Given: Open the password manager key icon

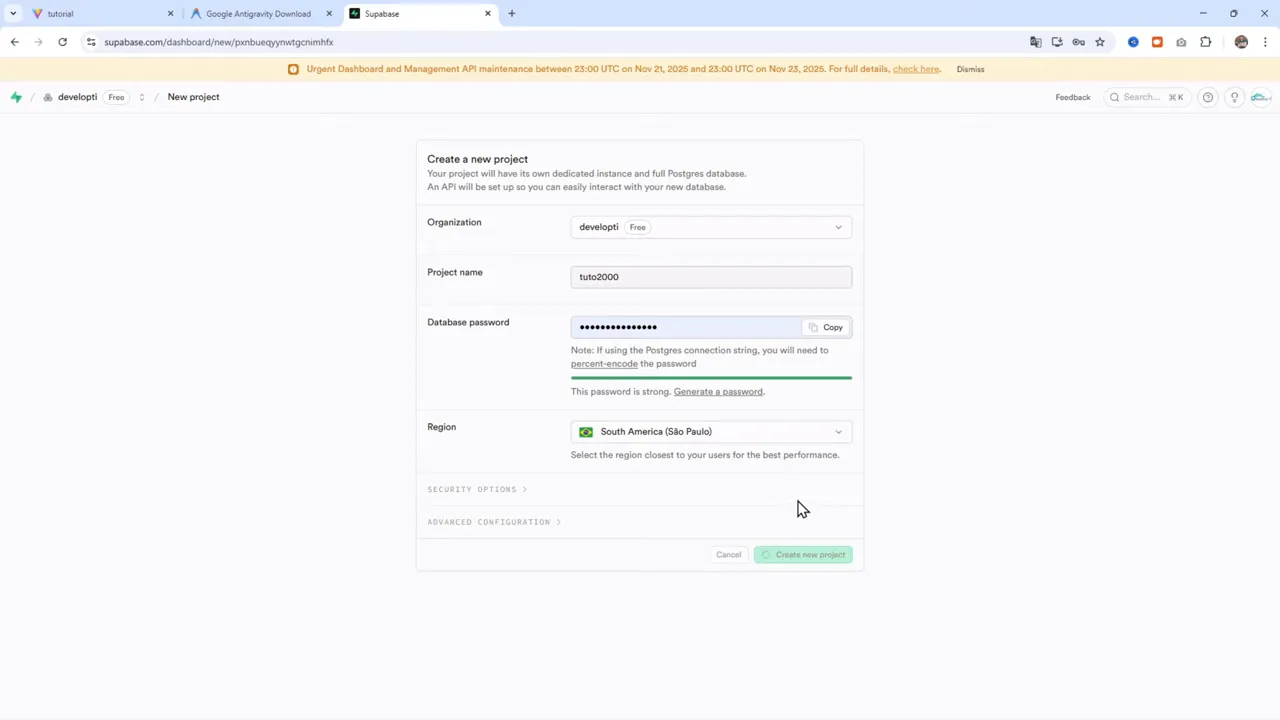Looking at the screenshot, I should point(1079,42).
